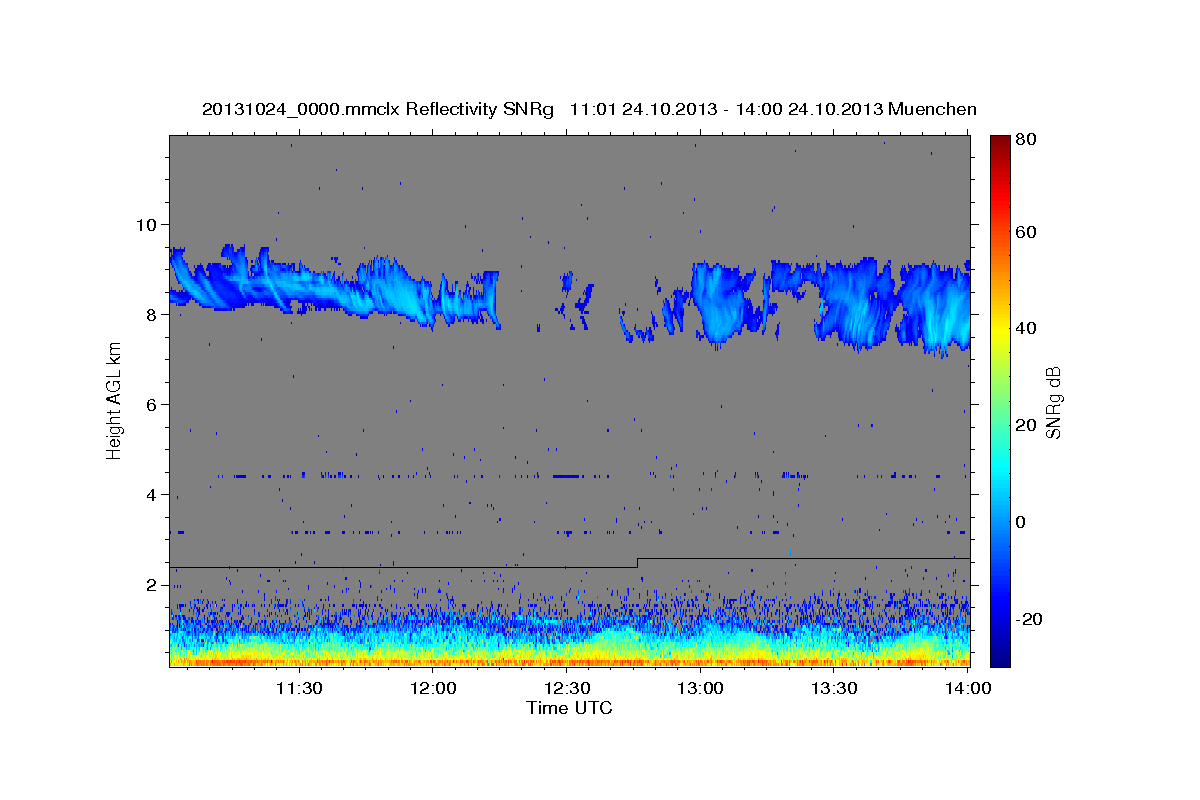Screen dimensions: 1200x800
Task: Click the colorbar value 60
Action: [x=1025, y=232]
